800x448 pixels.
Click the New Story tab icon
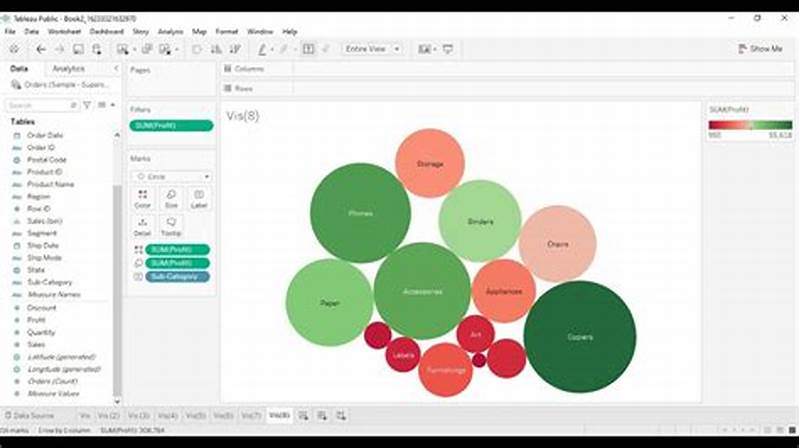(341, 416)
